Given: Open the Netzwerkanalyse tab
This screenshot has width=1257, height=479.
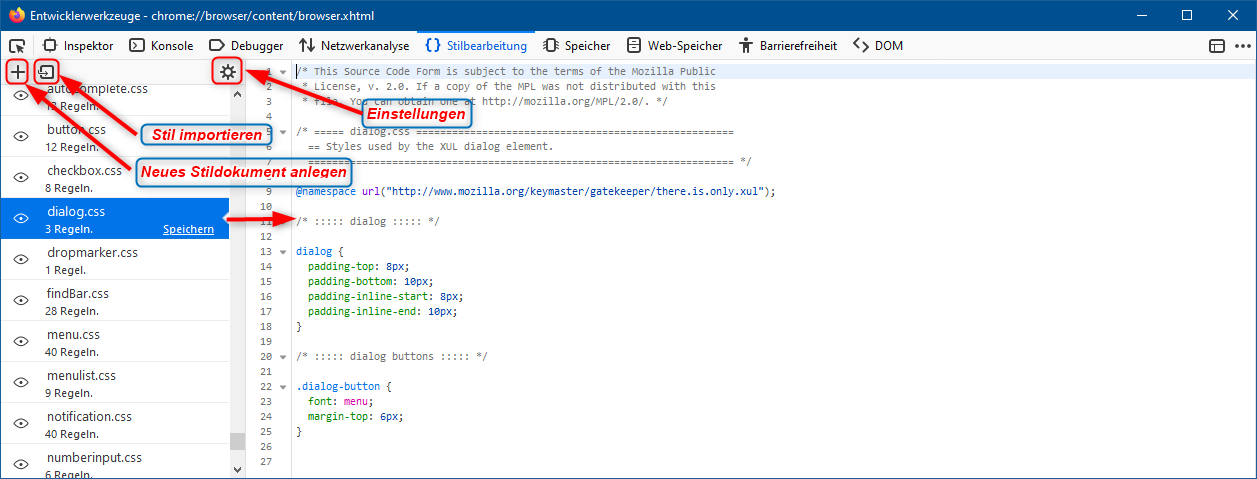Looking at the screenshot, I should point(354,45).
